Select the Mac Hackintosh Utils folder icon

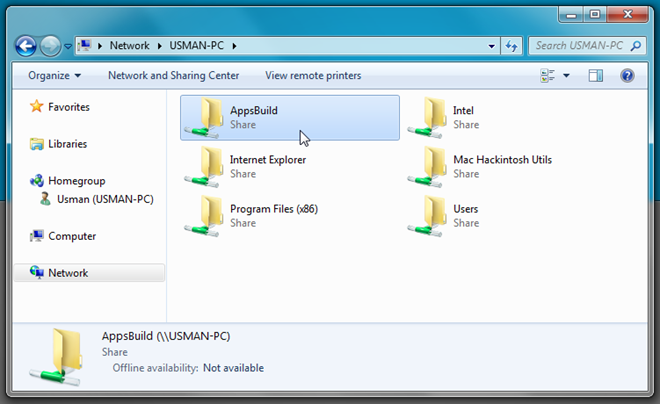[x=427, y=167]
